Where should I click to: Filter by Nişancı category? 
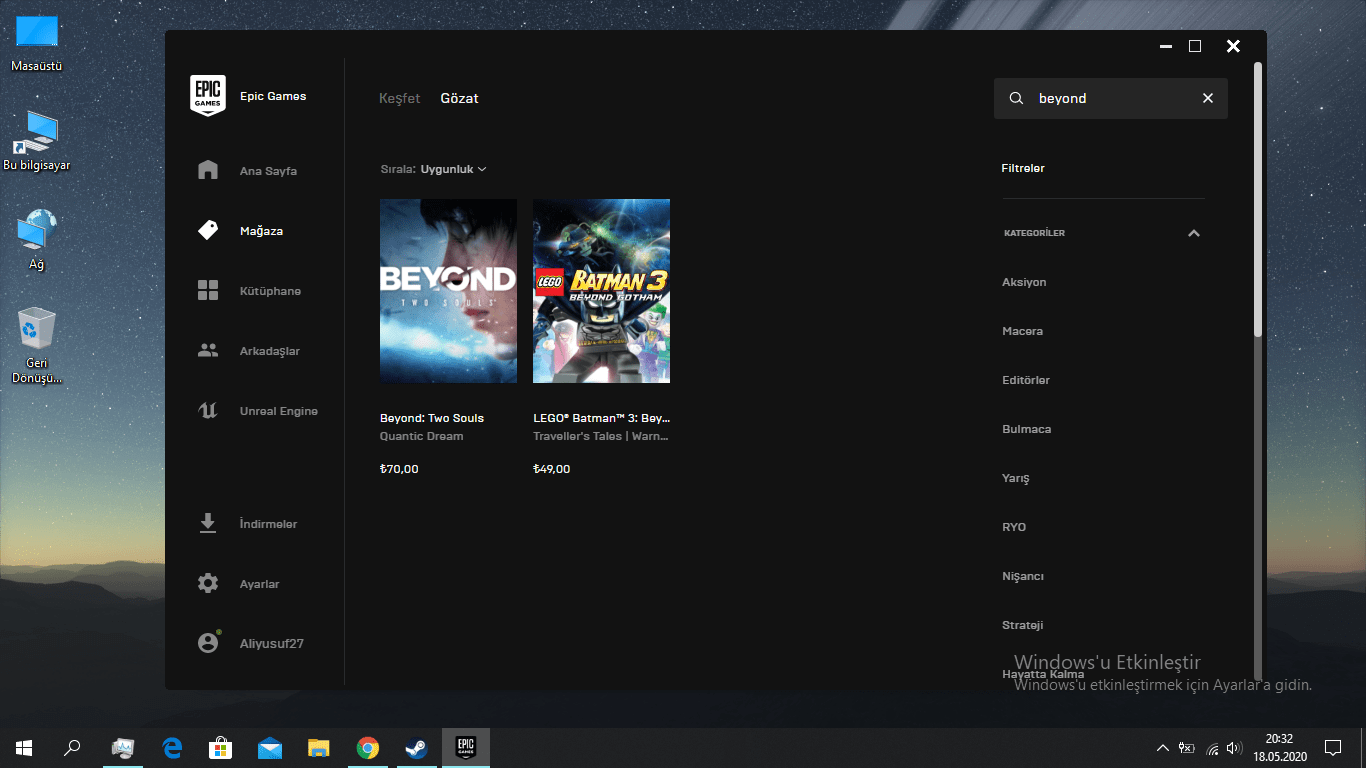click(x=1022, y=576)
